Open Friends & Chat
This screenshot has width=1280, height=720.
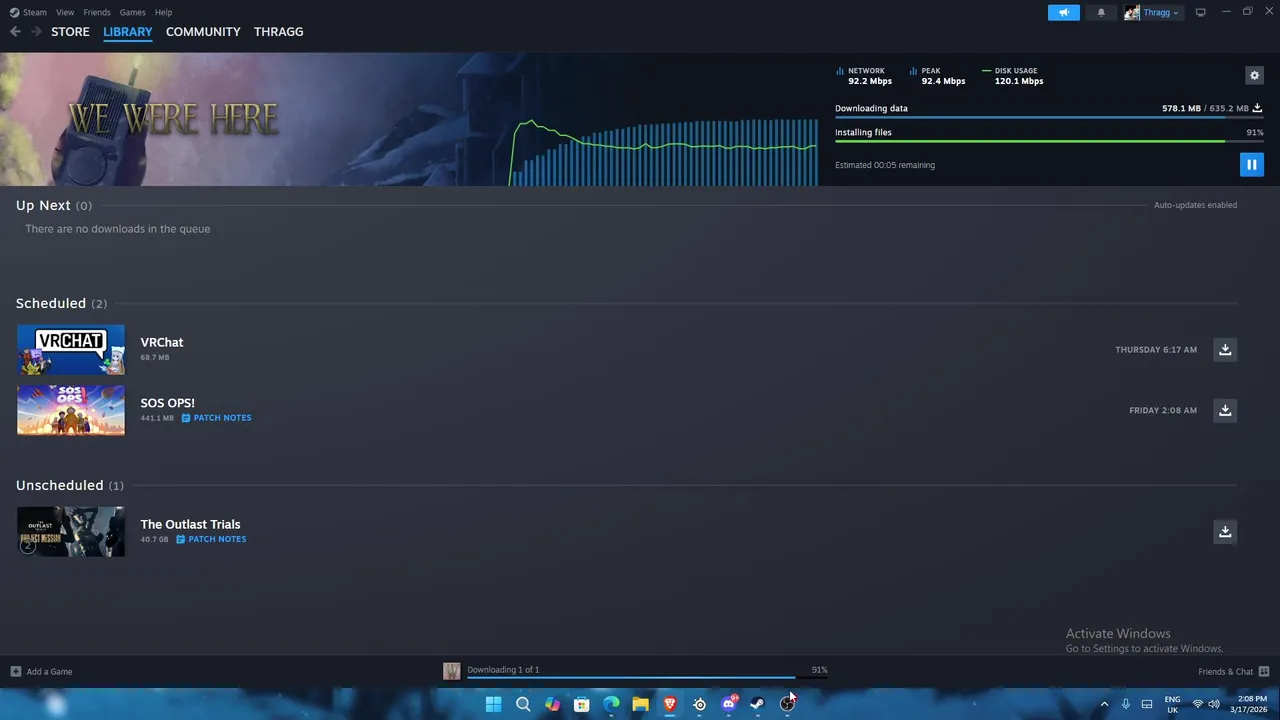(1233, 672)
